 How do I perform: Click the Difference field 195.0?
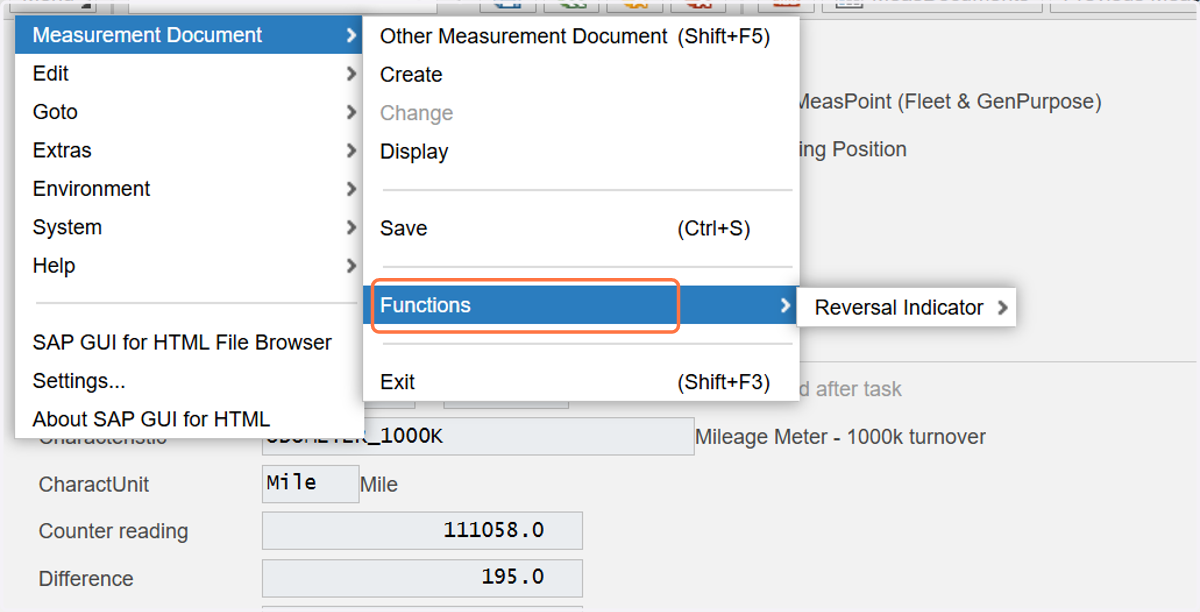tap(422, 578)
